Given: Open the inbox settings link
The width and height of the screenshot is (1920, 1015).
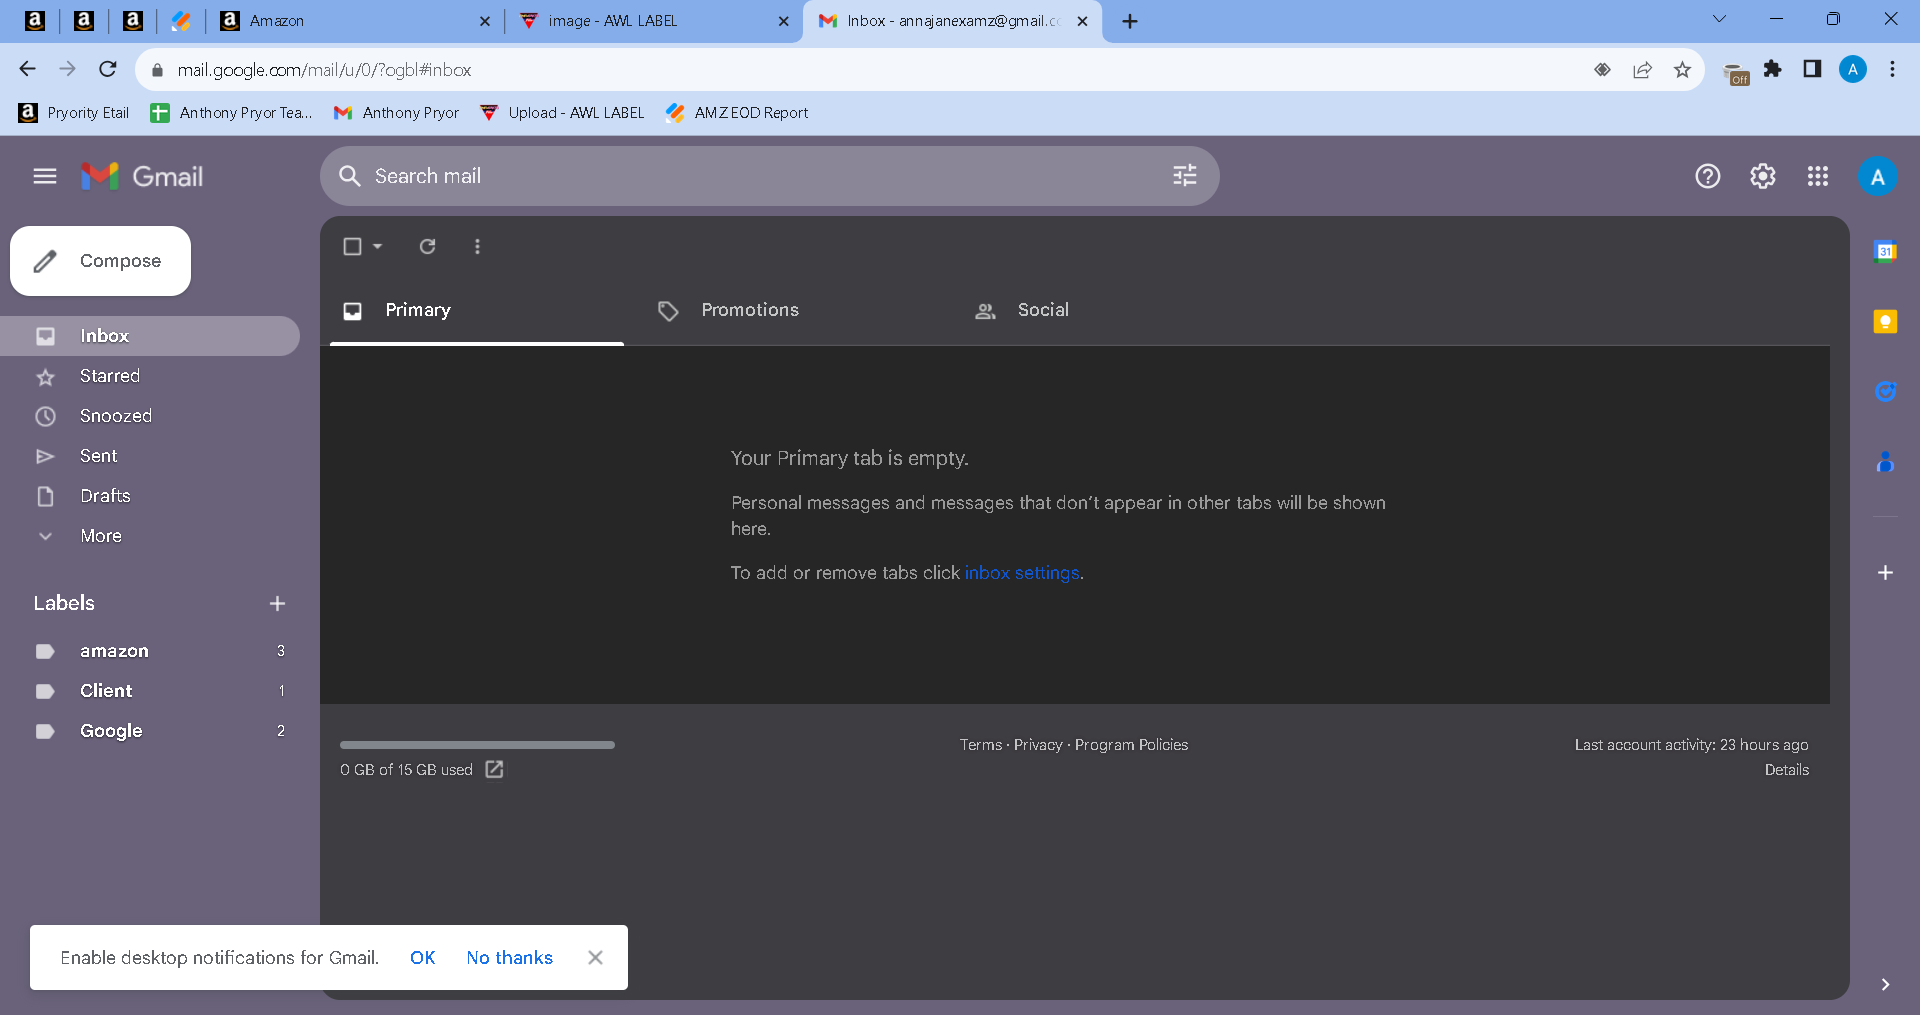Looking at the screenshot, I should (1021, 573).
